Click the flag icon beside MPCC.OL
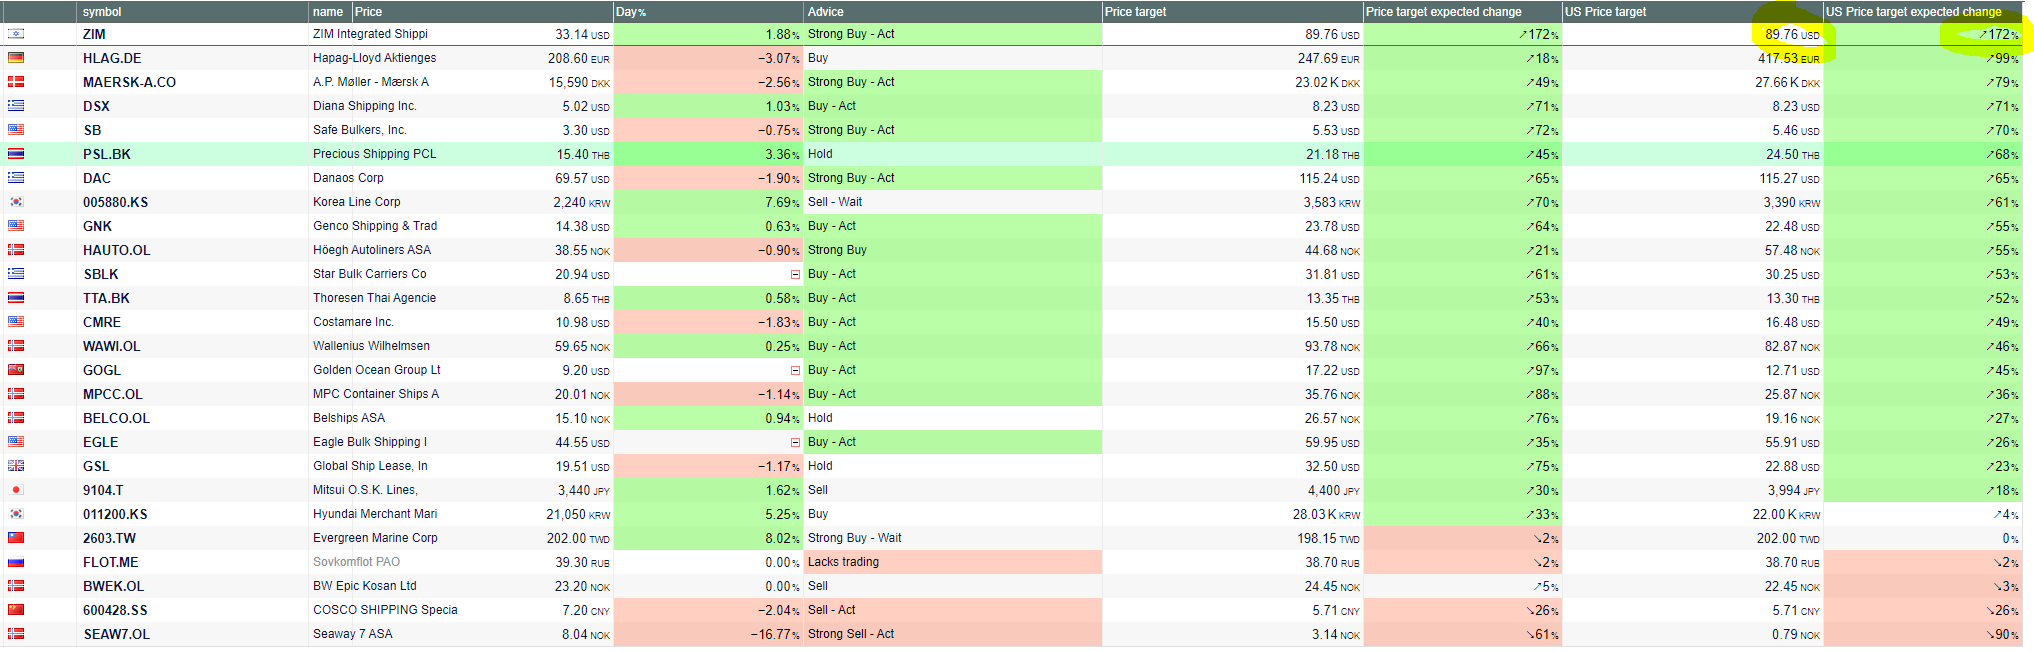 pos(15,394)
